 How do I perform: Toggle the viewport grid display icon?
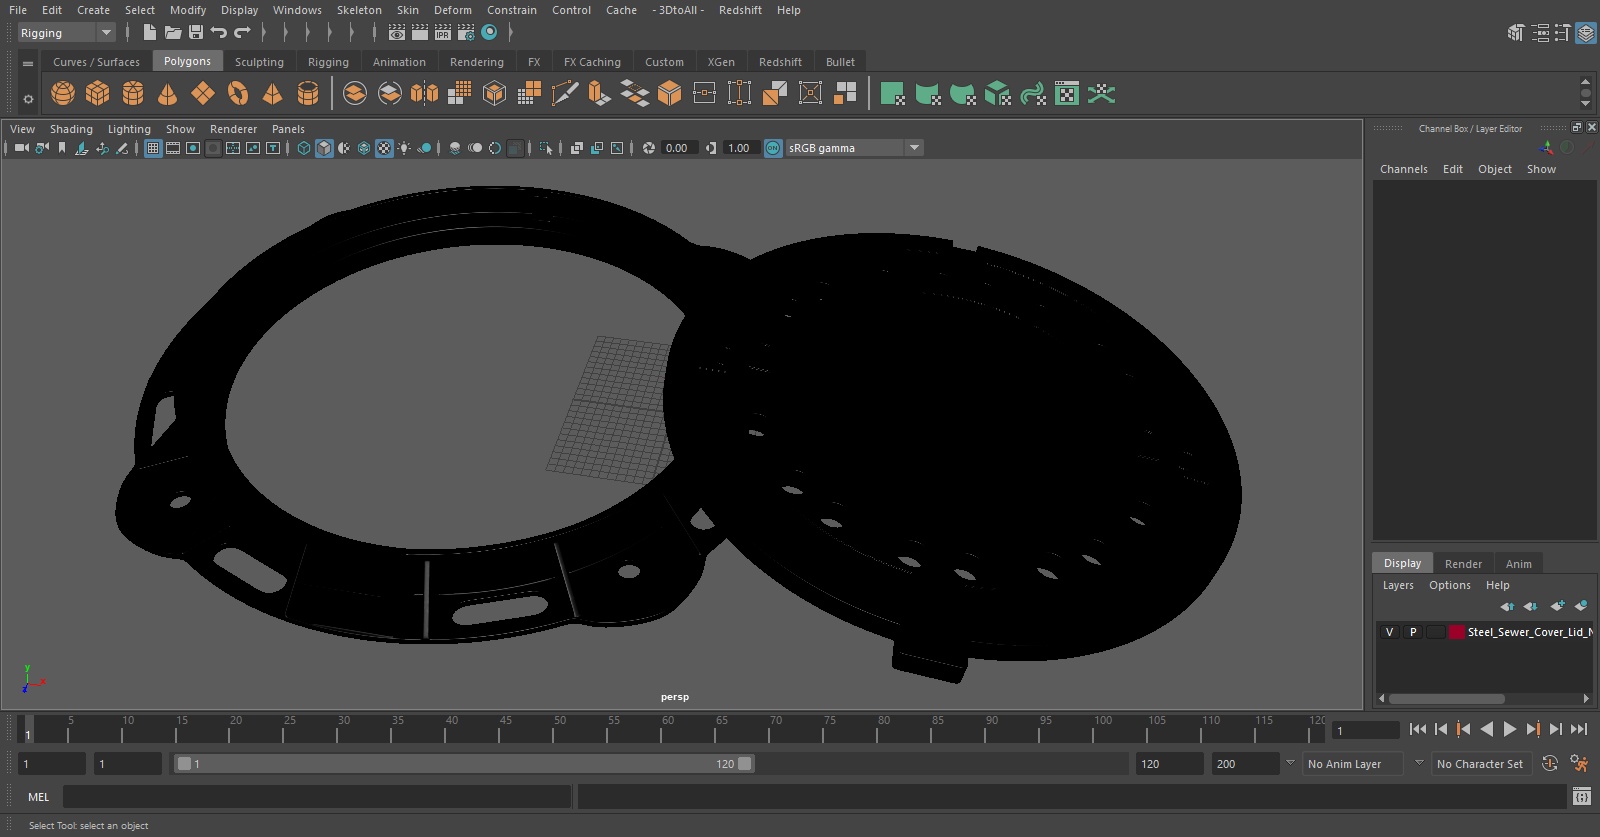153,148
